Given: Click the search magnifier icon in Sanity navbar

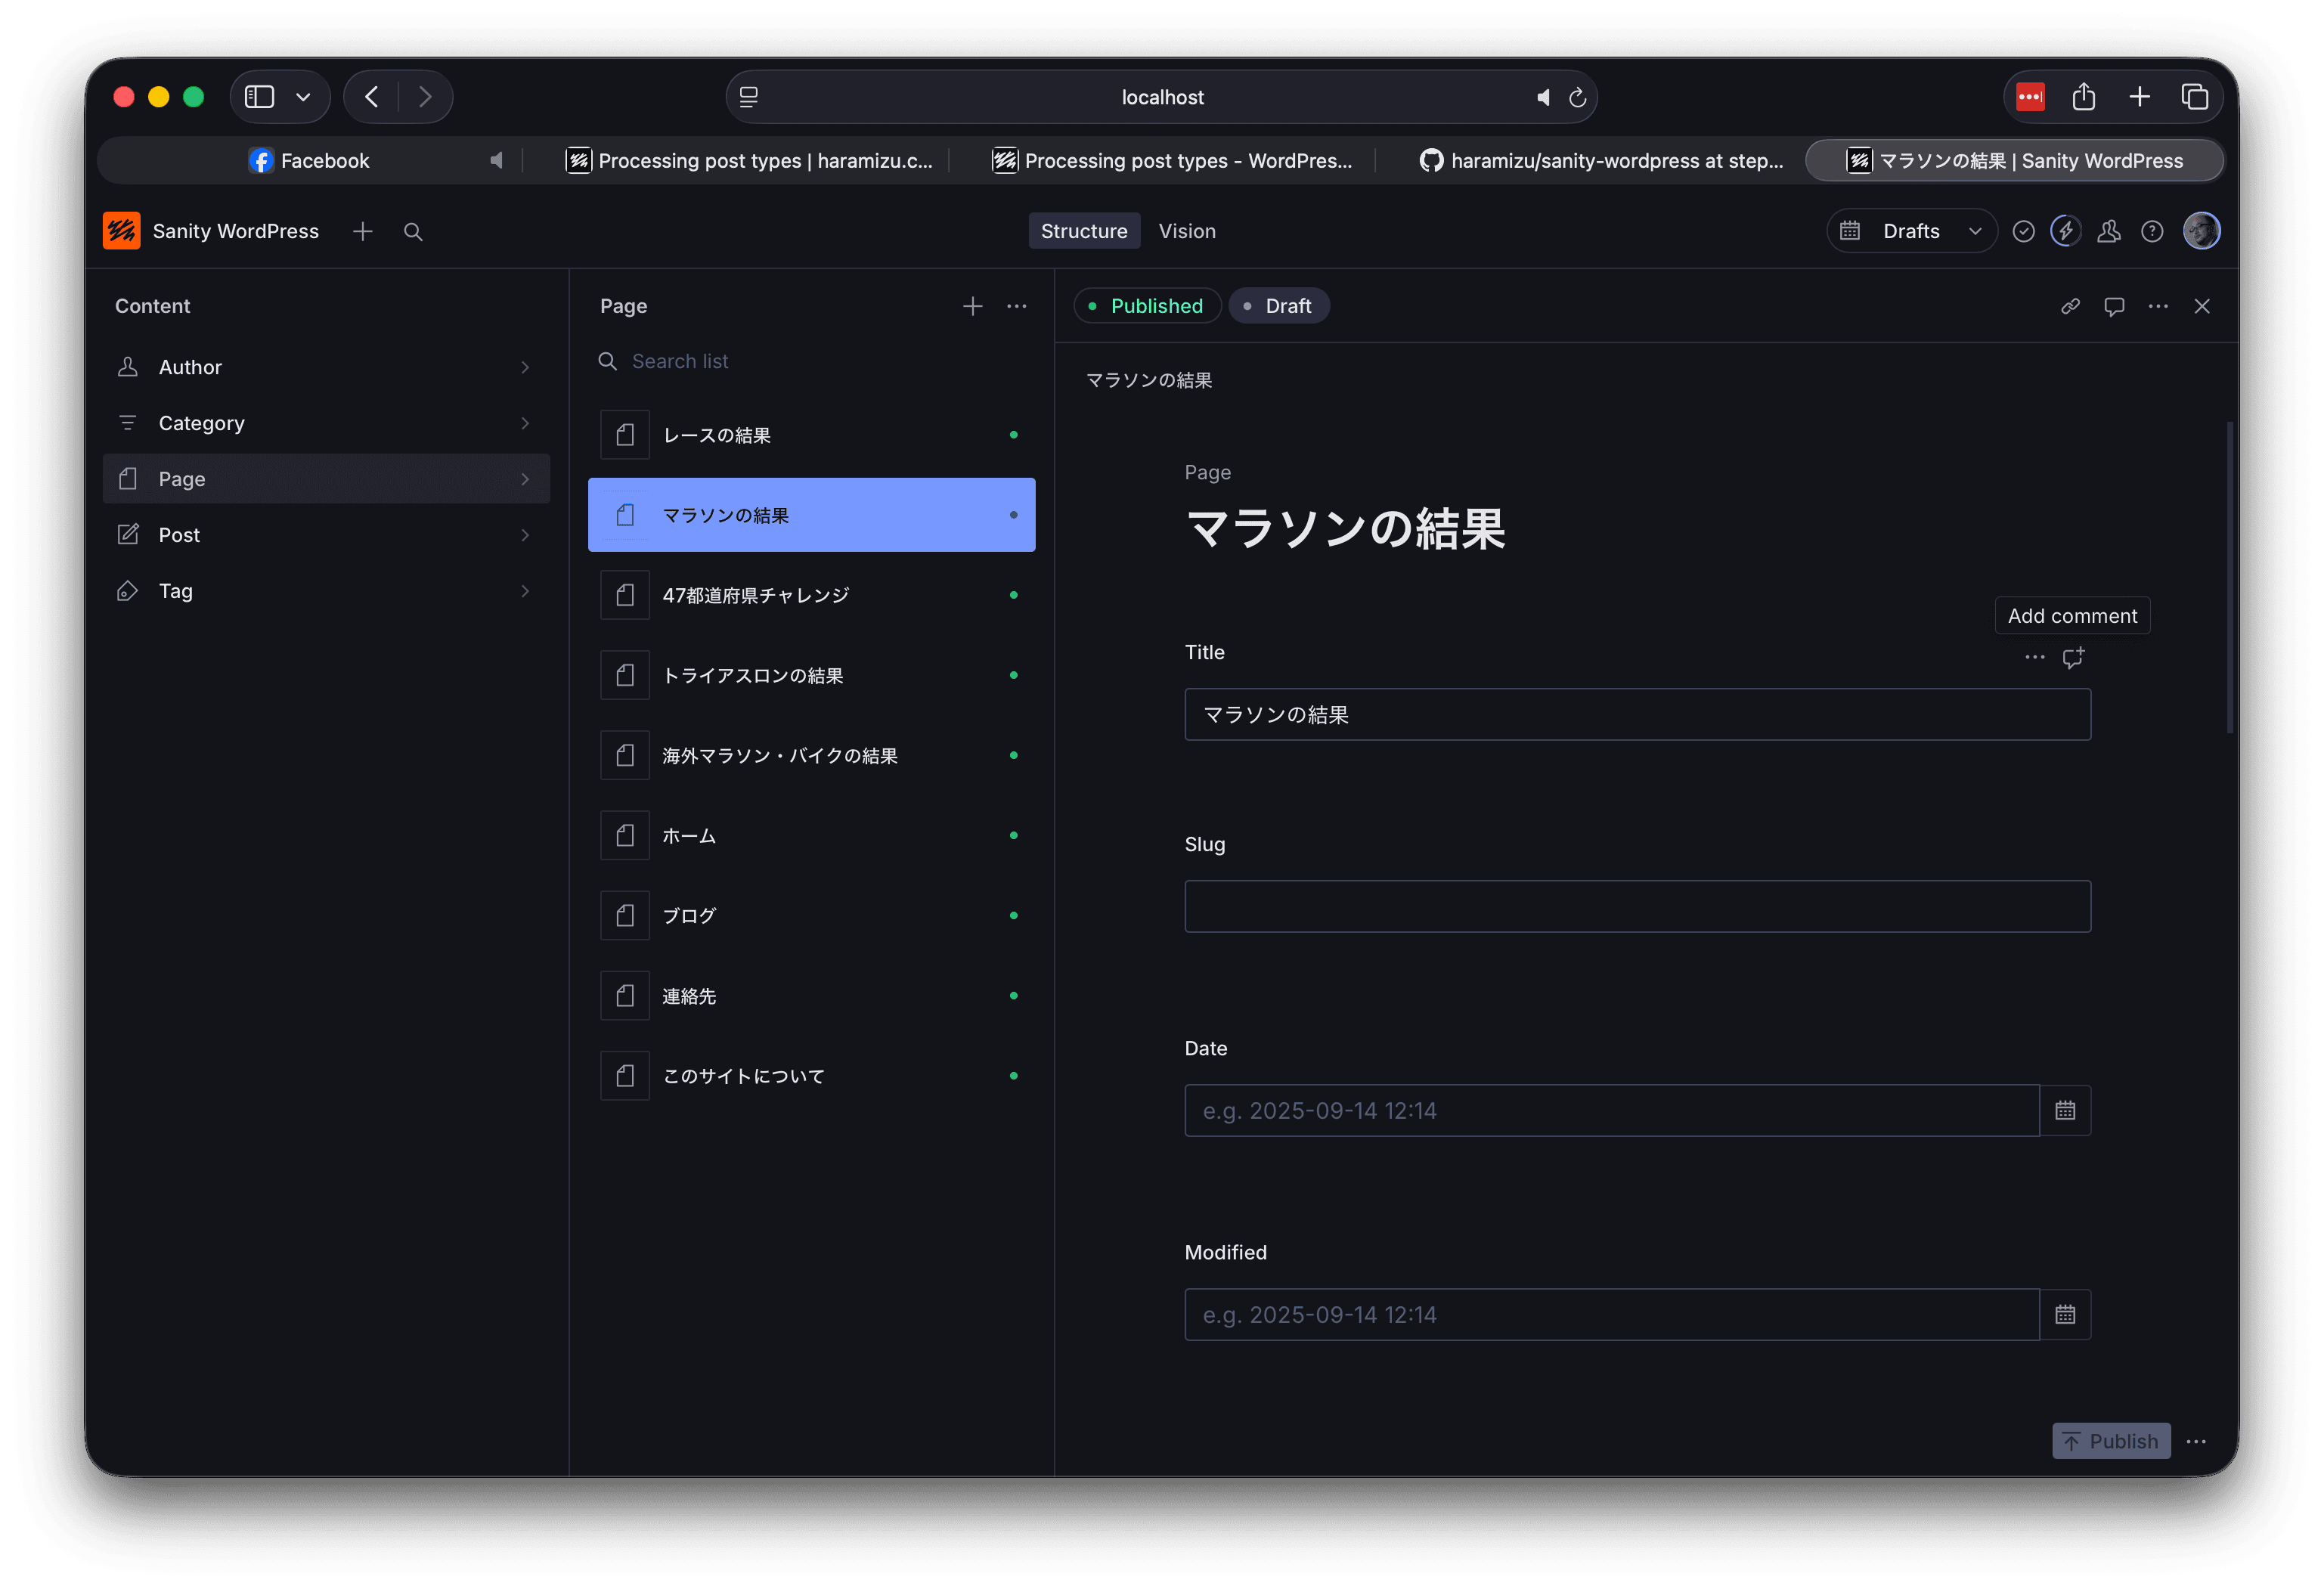Looking at the screenshot, I should (x=413, y=232).
